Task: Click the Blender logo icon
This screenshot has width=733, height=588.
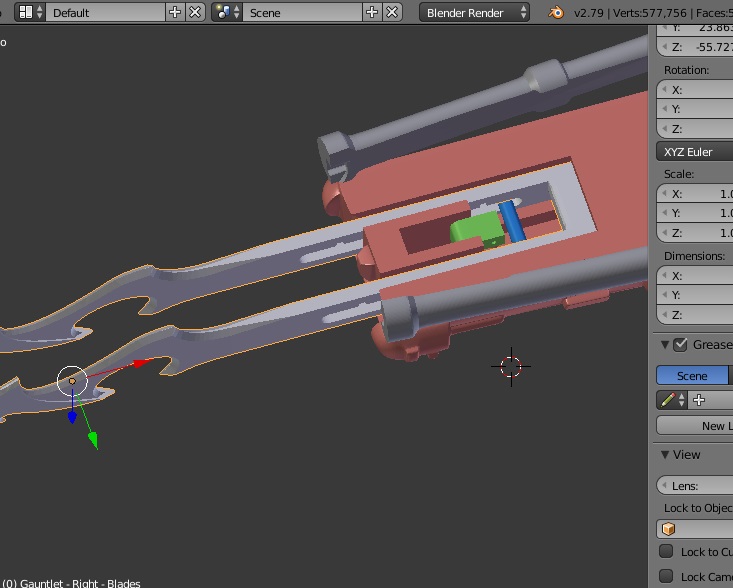Action: click(555, 12)
